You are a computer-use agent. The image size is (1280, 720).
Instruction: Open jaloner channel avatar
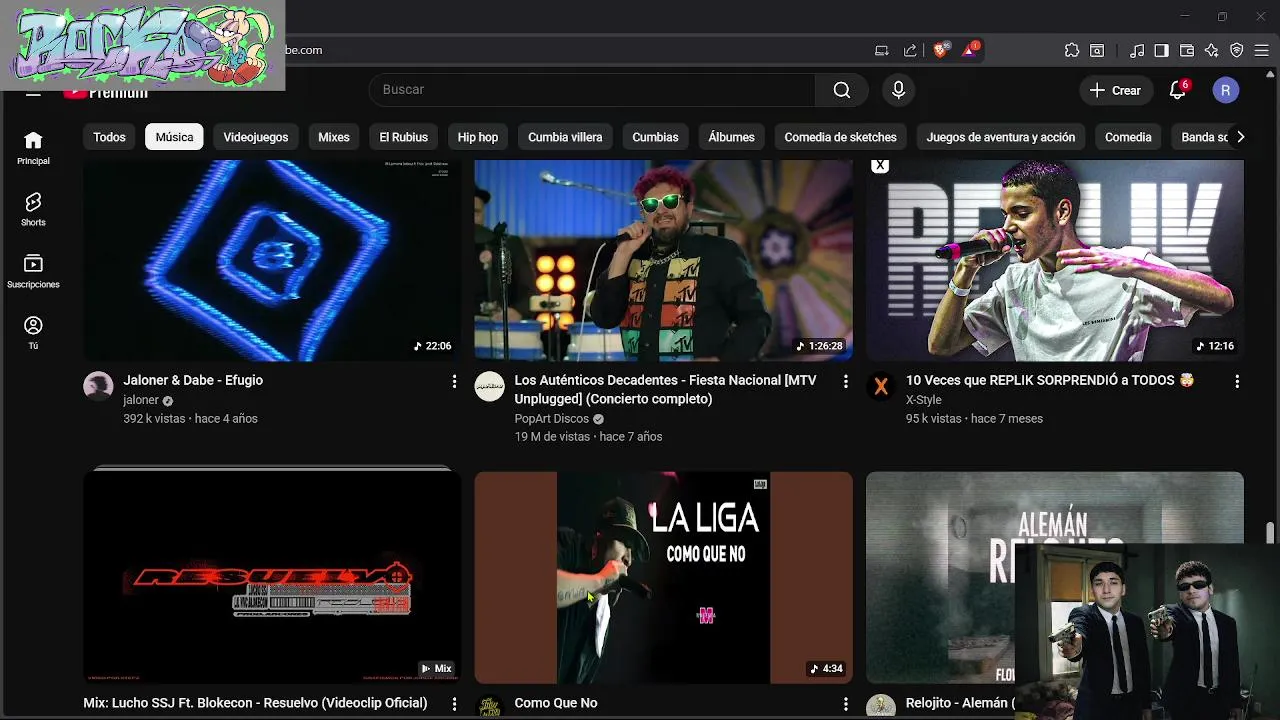[98, 387]
